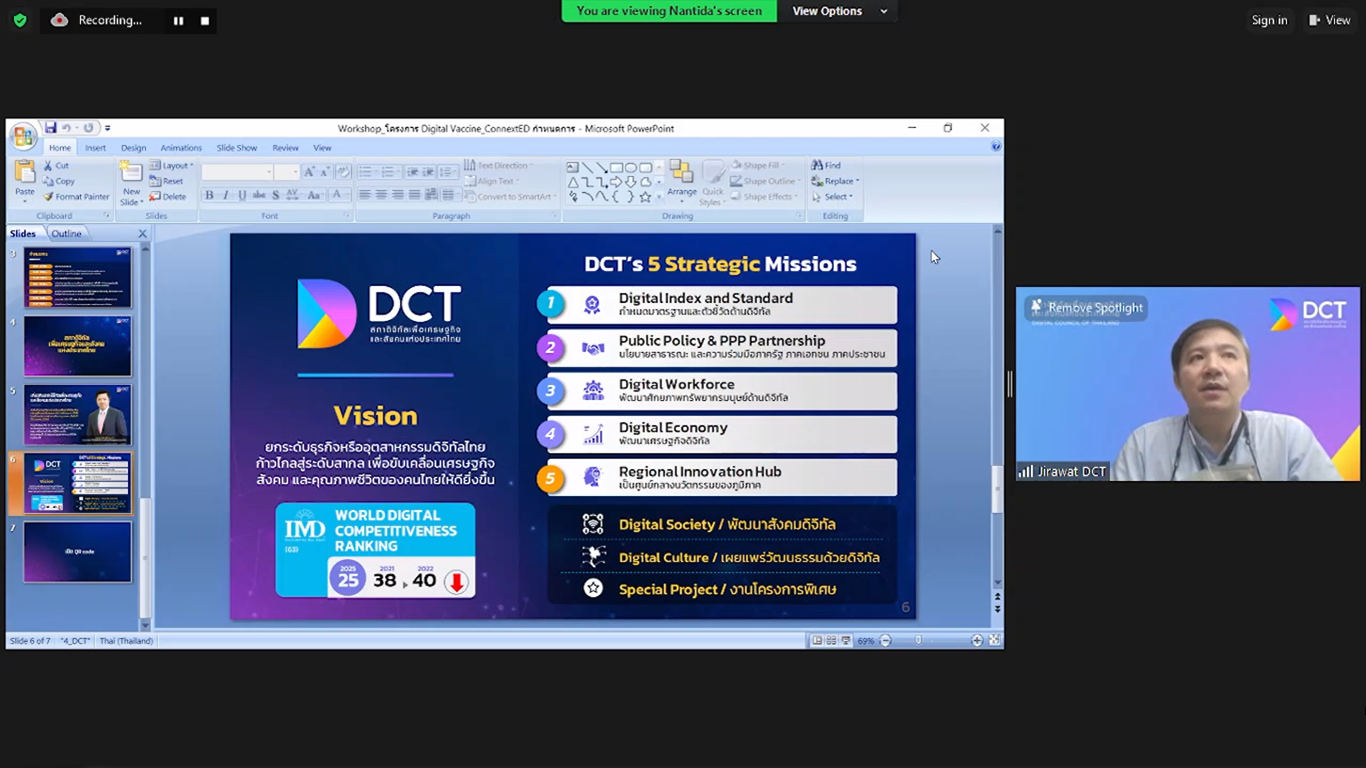Select the right arrow shape in gallery

(x=617, y=182)
